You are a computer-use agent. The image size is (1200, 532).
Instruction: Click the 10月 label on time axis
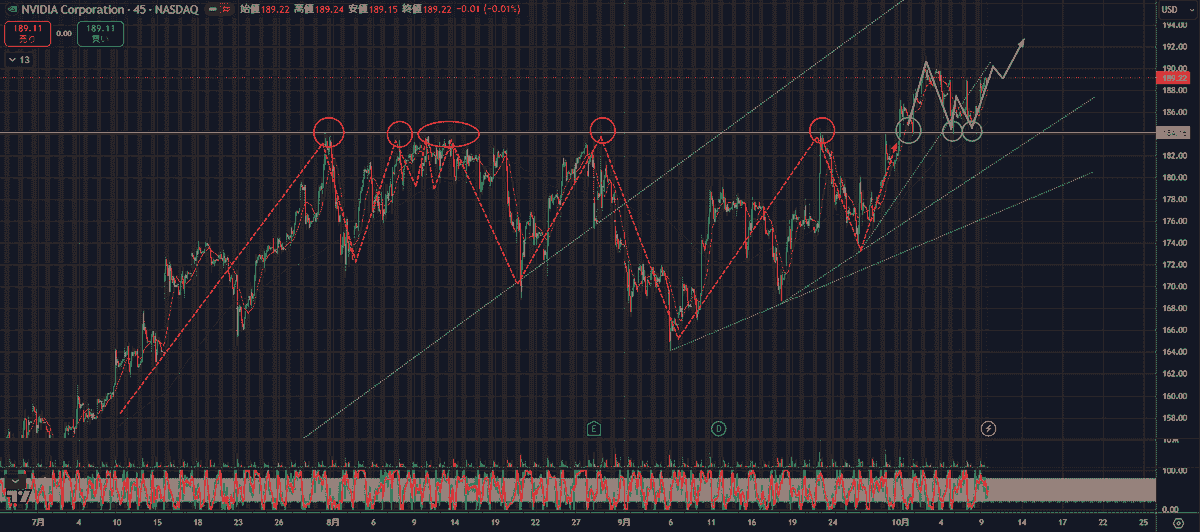[899, 522]
